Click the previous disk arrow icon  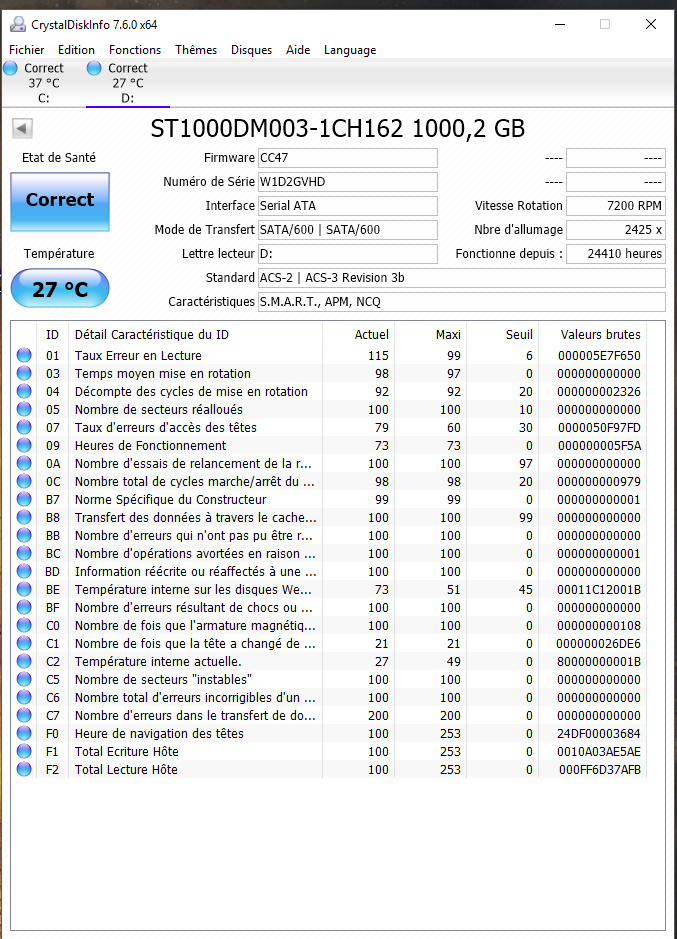point(22,128)
